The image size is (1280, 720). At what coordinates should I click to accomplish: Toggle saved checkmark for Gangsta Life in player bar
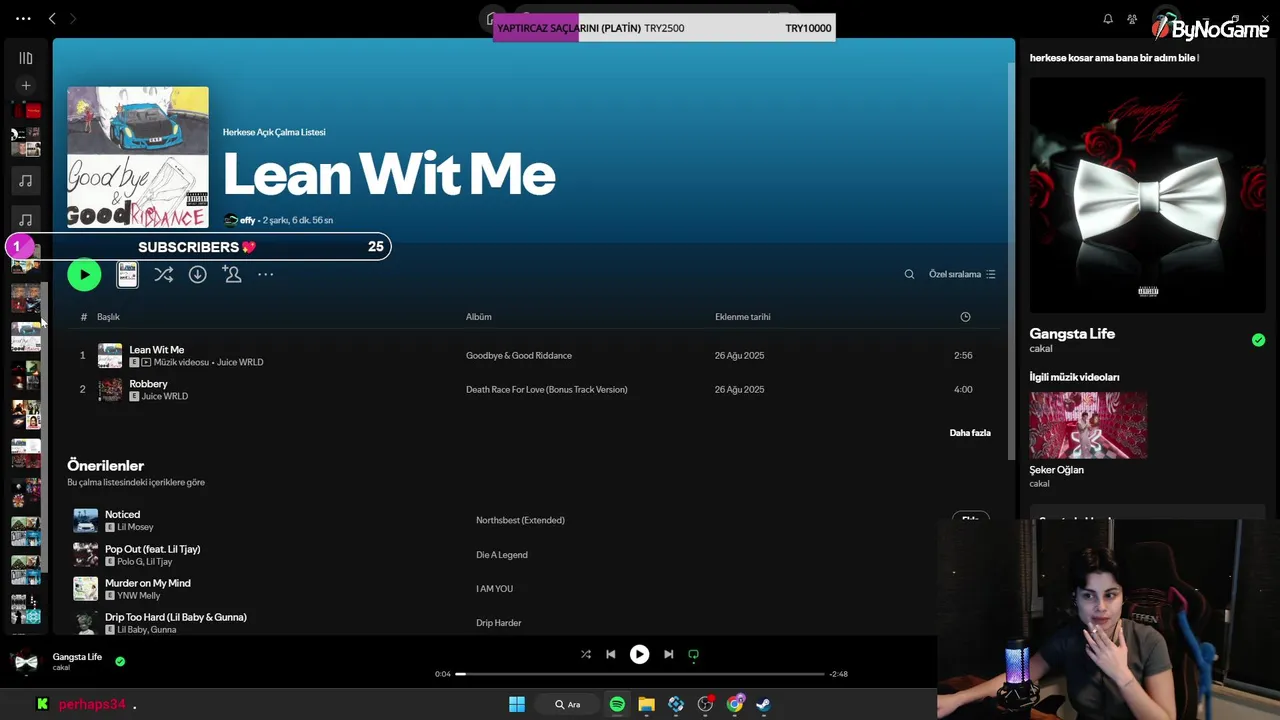(120, 661)
